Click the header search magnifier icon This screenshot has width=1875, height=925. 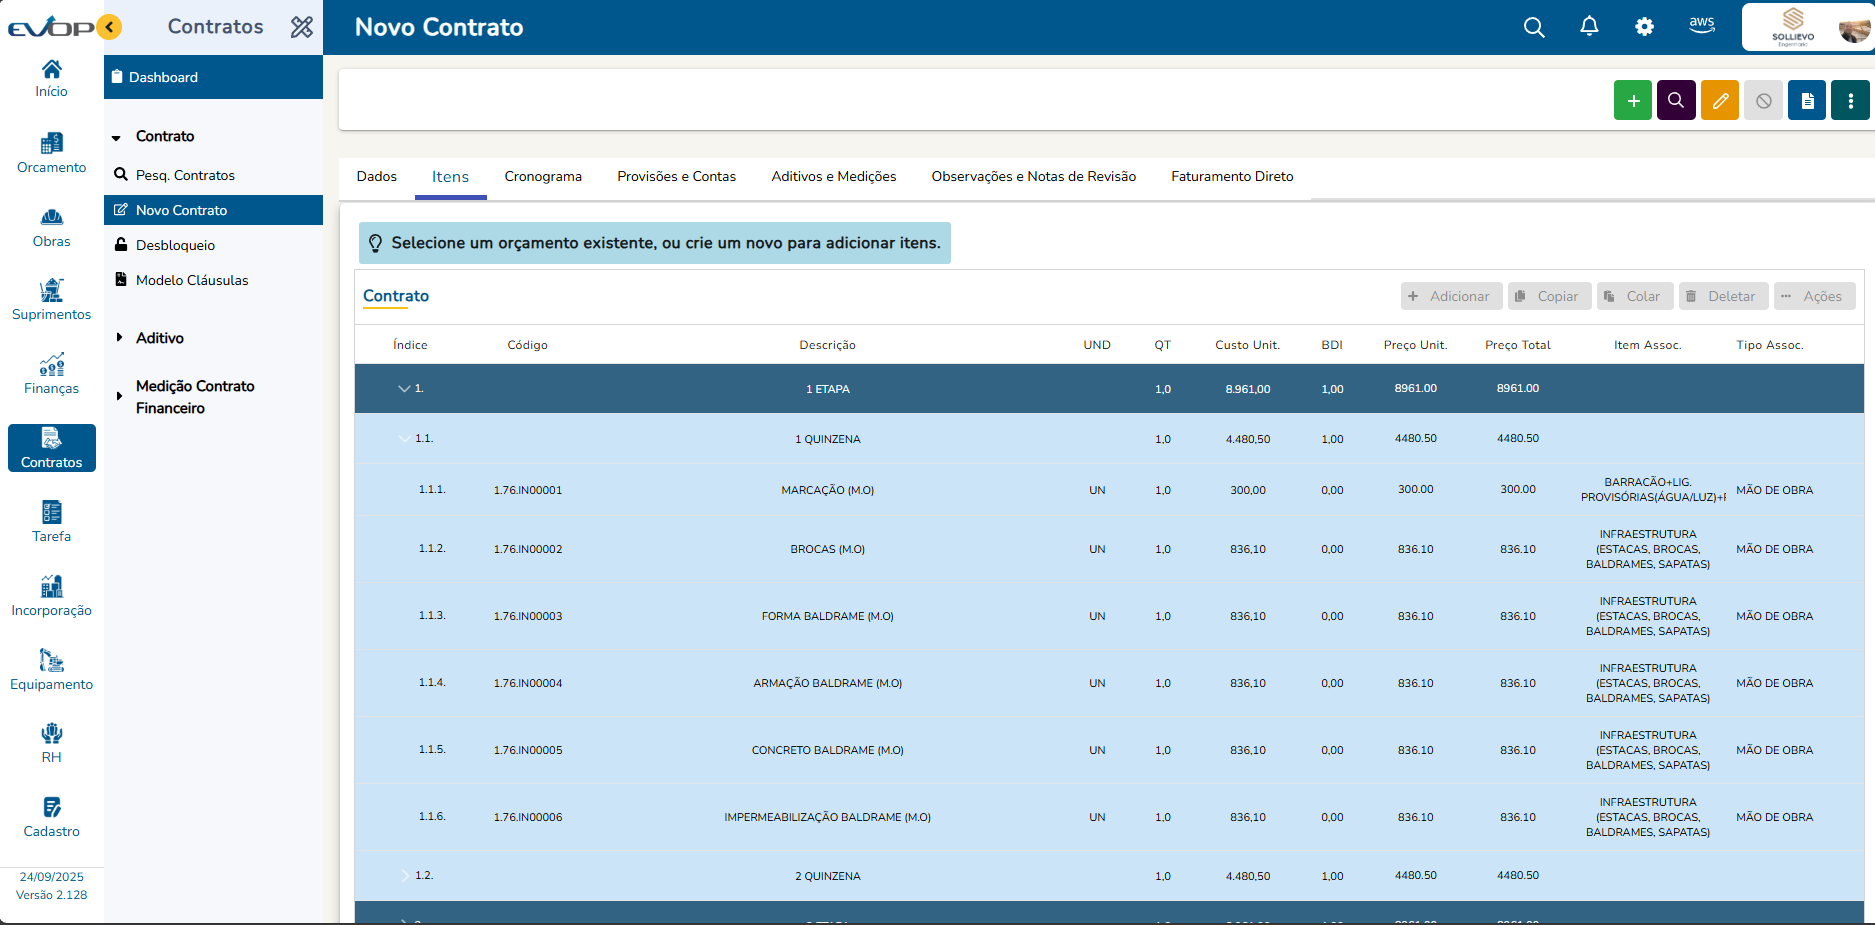[1533, 27]
